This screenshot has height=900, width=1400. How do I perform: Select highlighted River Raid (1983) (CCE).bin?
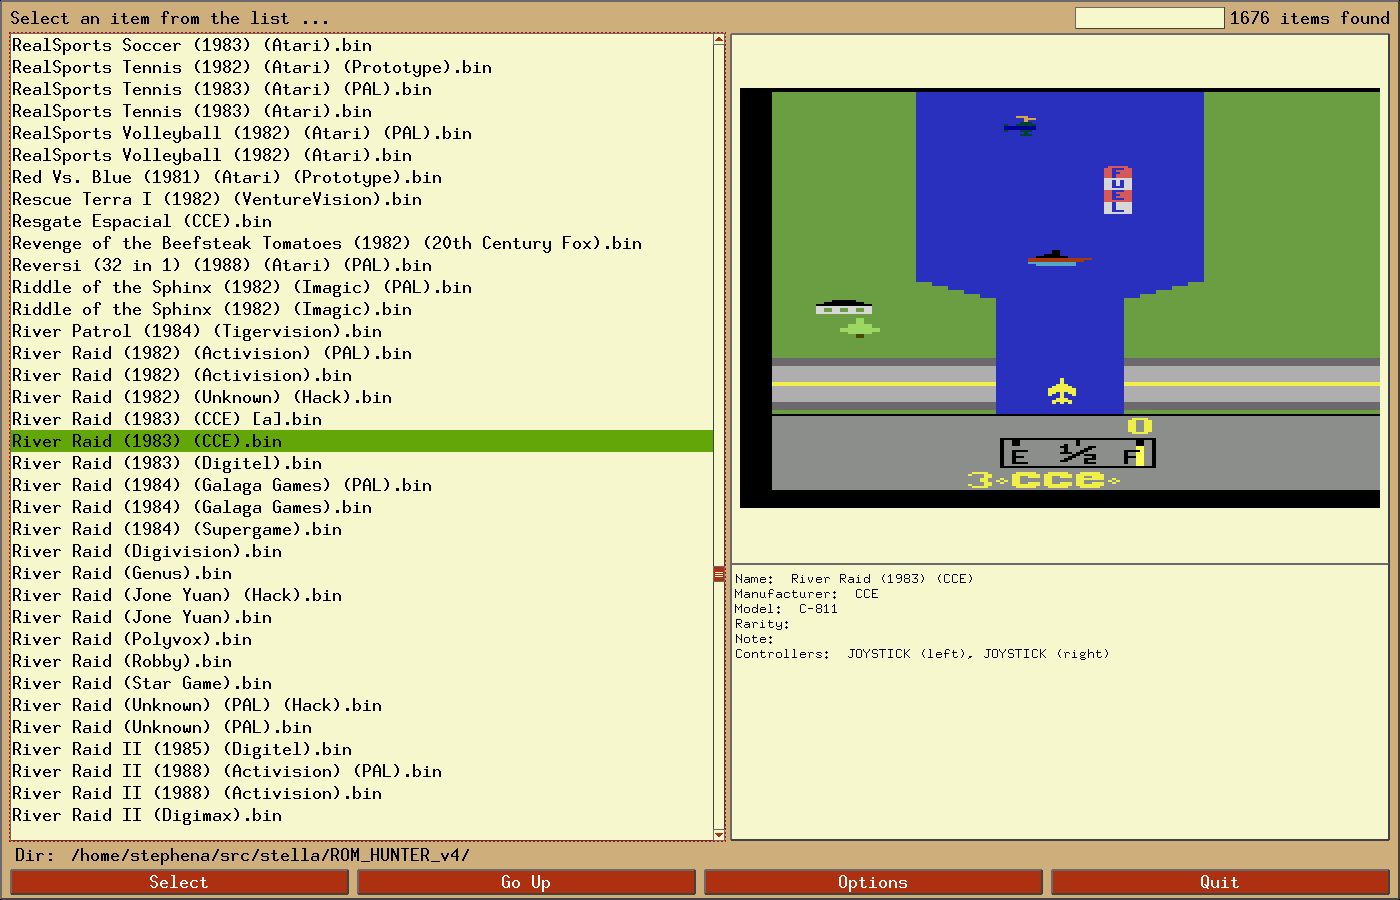point(147,441)
